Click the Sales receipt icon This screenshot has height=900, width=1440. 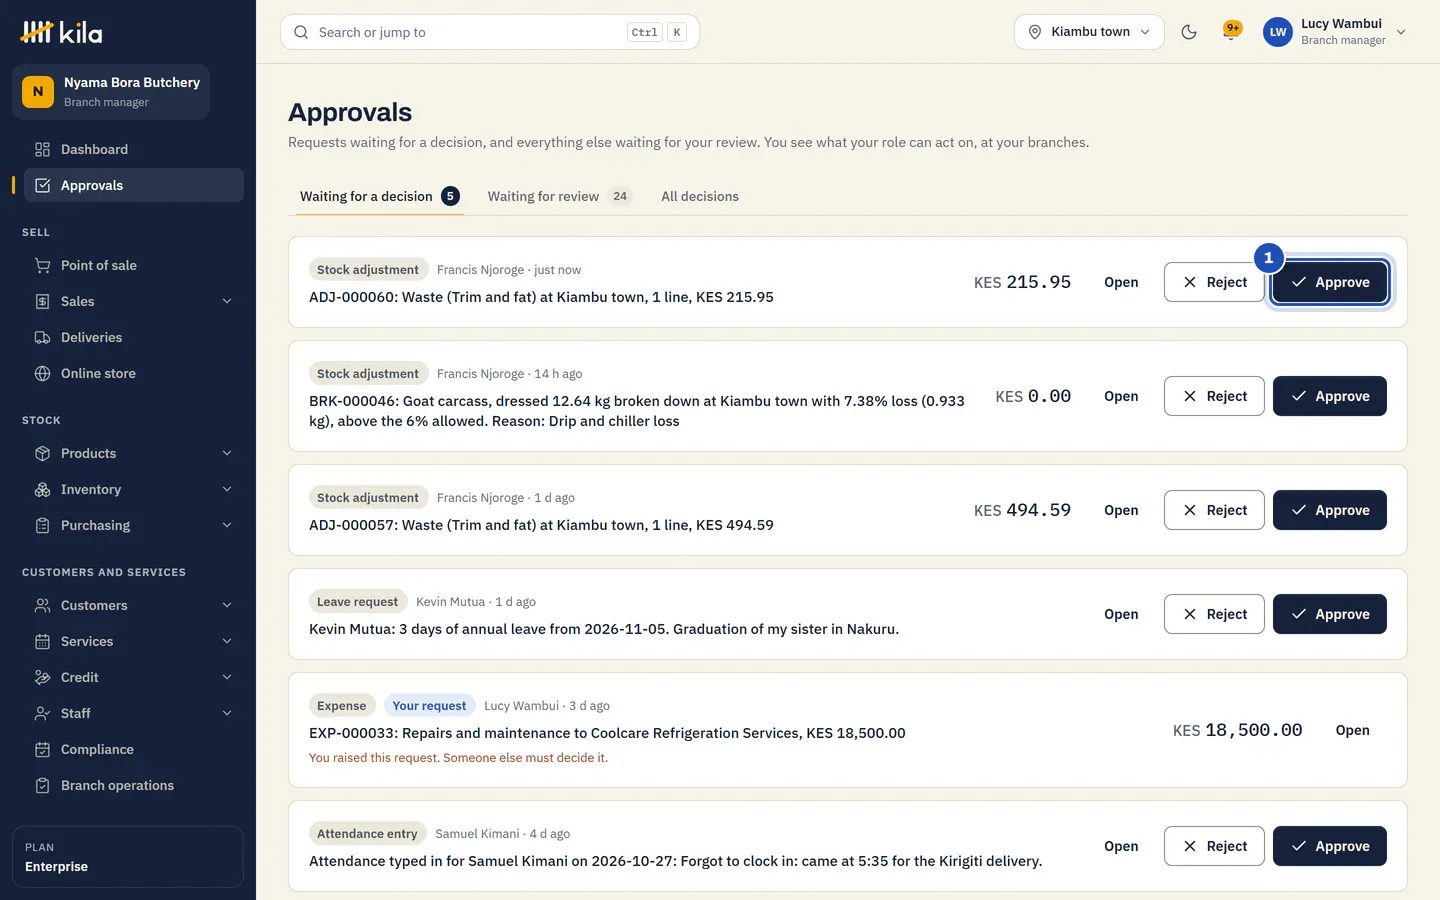click(42, 301)
